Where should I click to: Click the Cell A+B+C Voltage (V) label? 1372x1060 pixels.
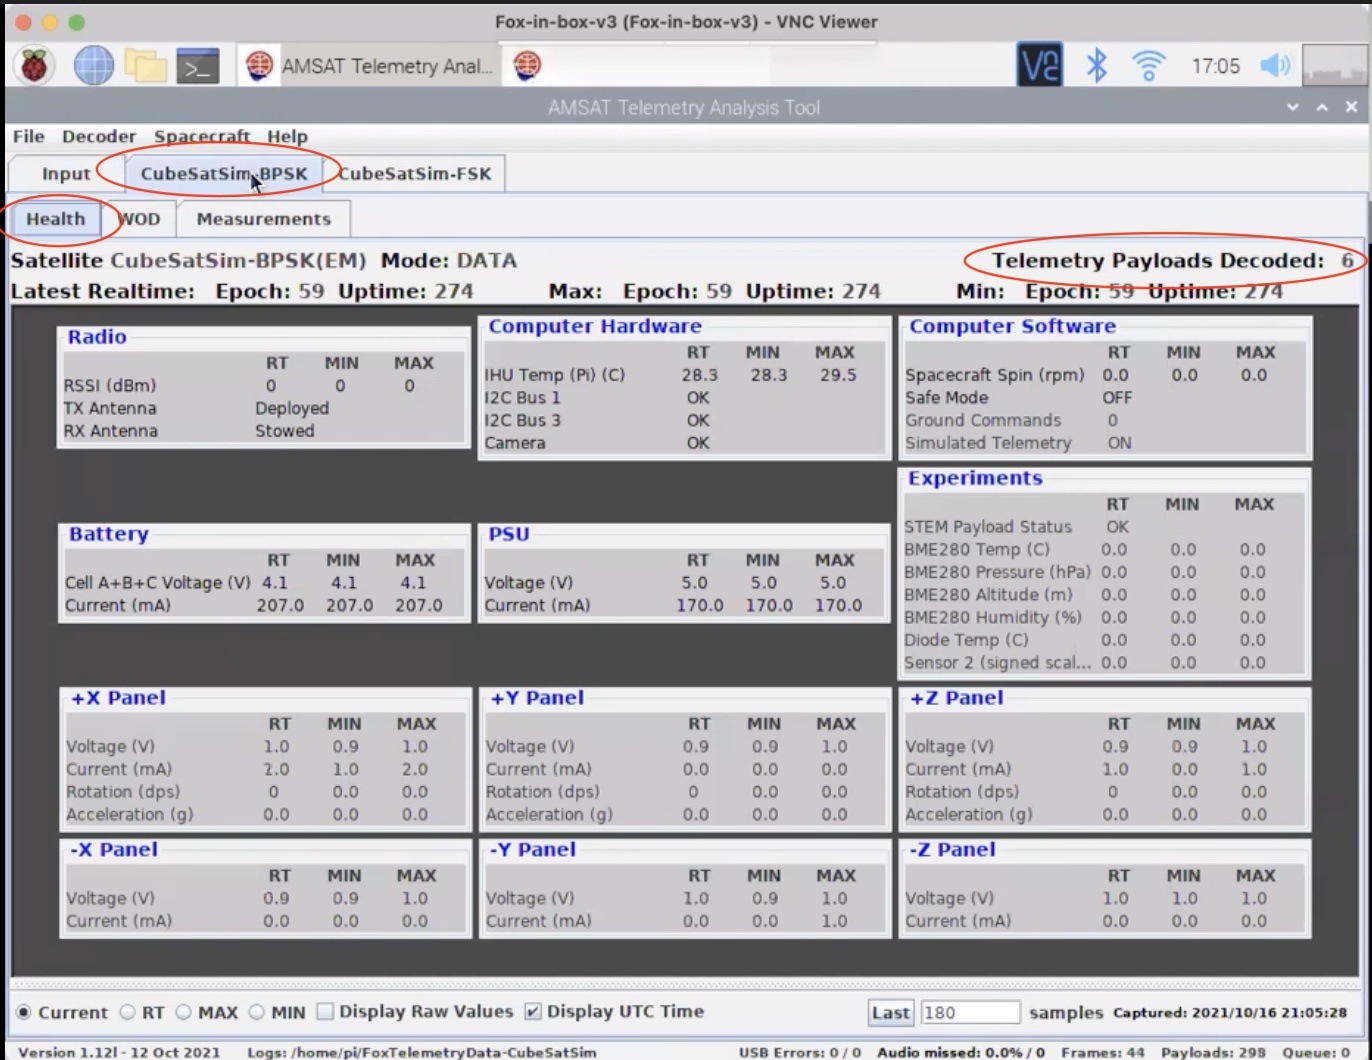click(x=158, y=583)
